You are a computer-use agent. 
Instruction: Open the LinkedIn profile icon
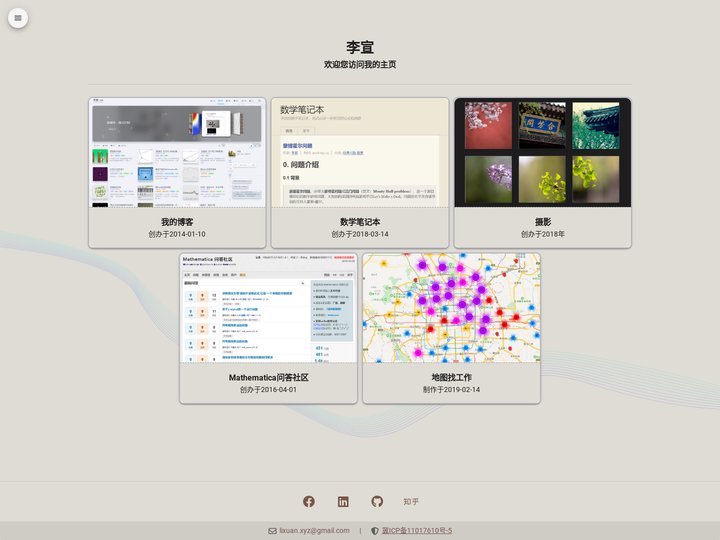(x=343, y=501)
